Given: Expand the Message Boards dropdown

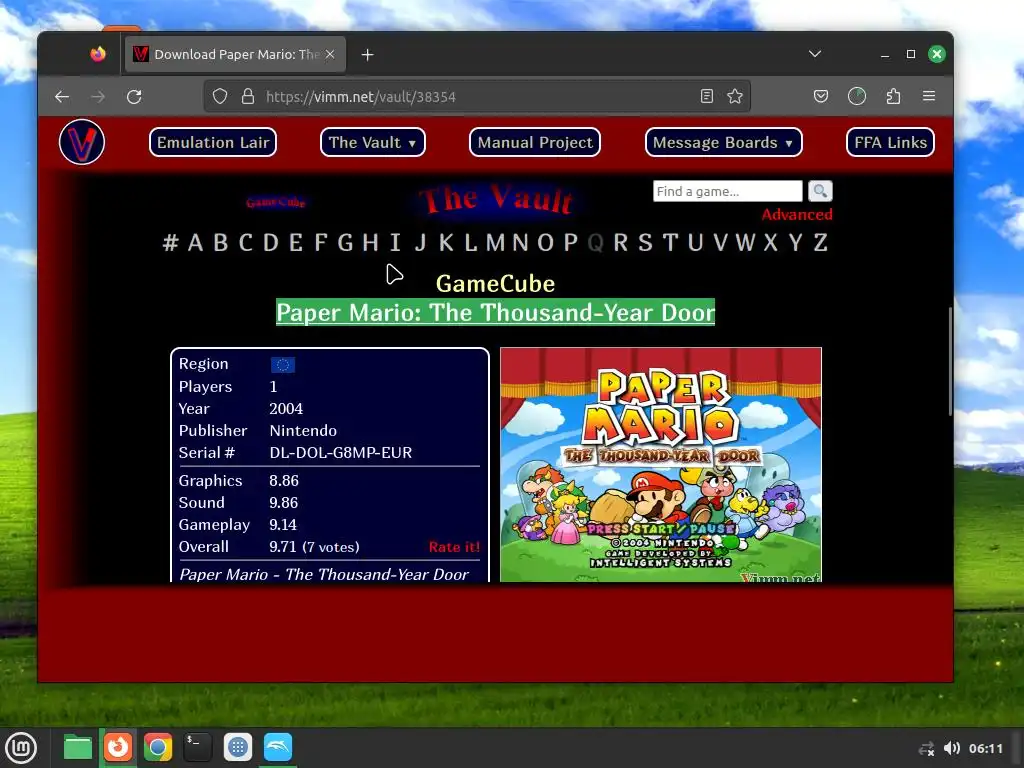Looking at the screenshot, I should [x=724, y=142].
